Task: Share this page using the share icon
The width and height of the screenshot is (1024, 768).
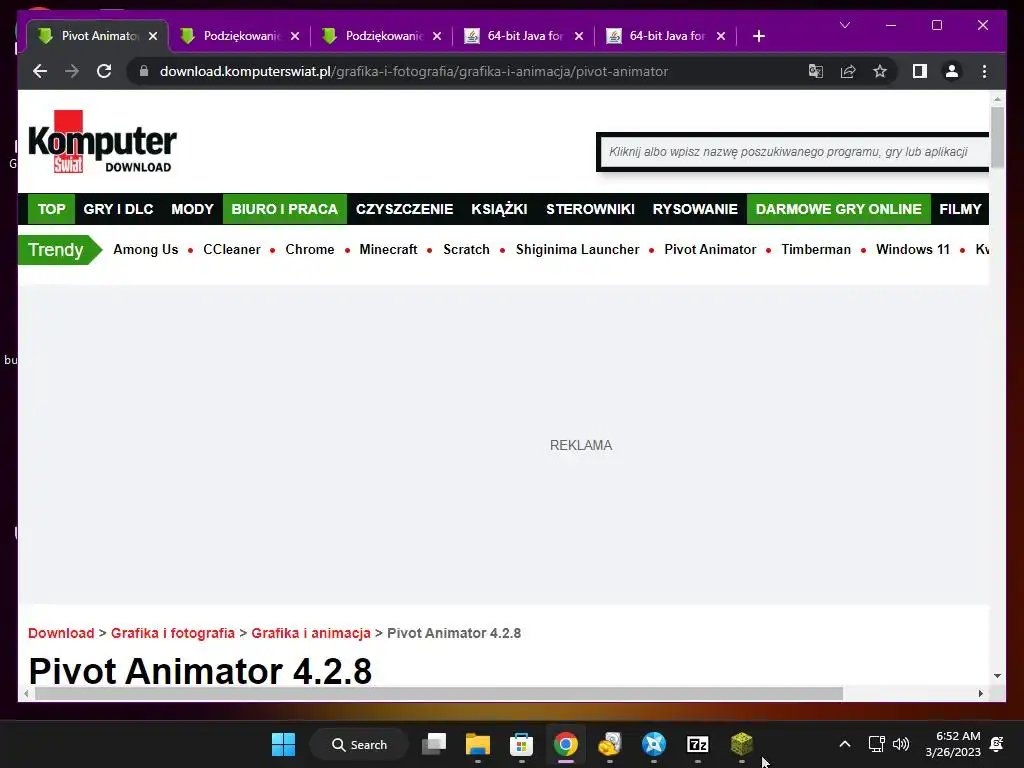Action: coord(848,71)
